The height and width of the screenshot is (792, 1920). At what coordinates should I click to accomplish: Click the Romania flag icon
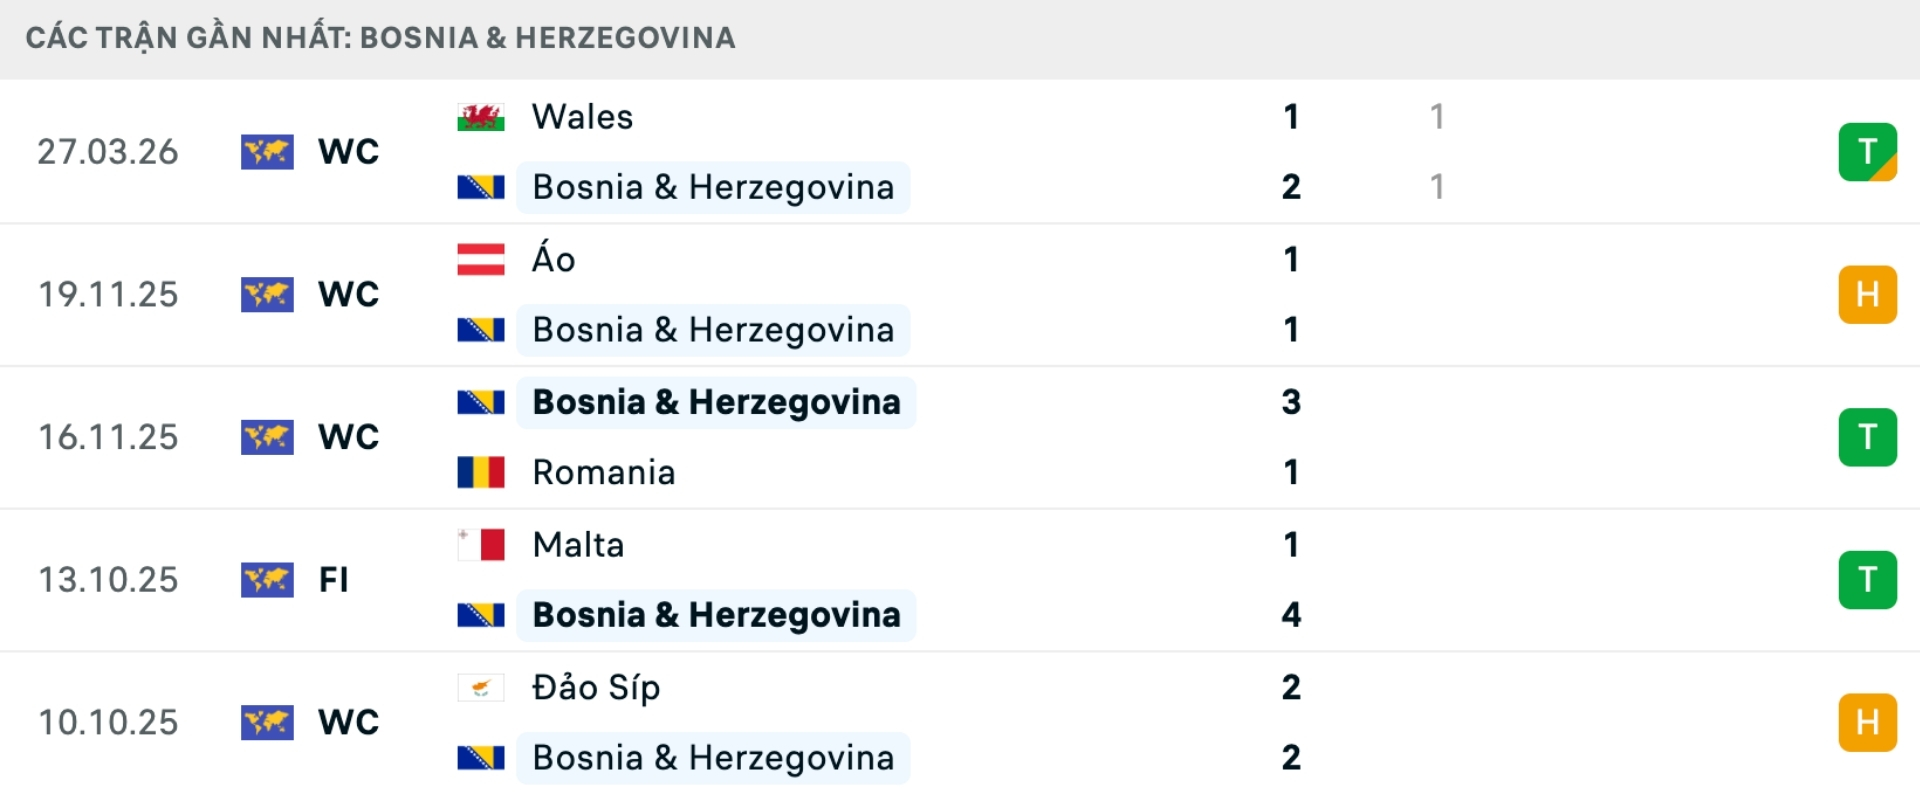click(x=480, y=472)
